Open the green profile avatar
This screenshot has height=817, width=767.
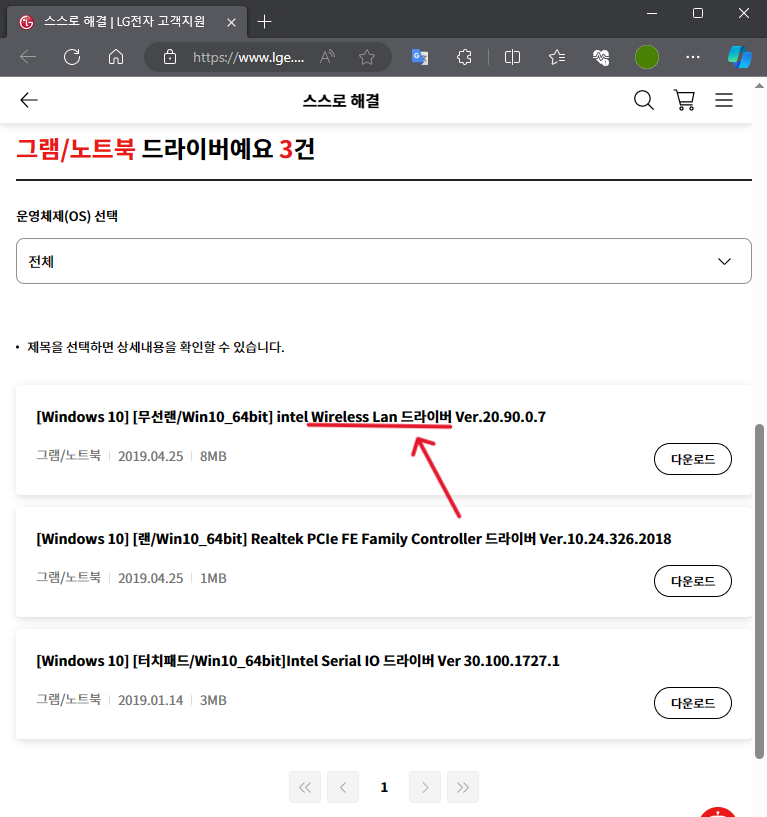coord(647,57)
